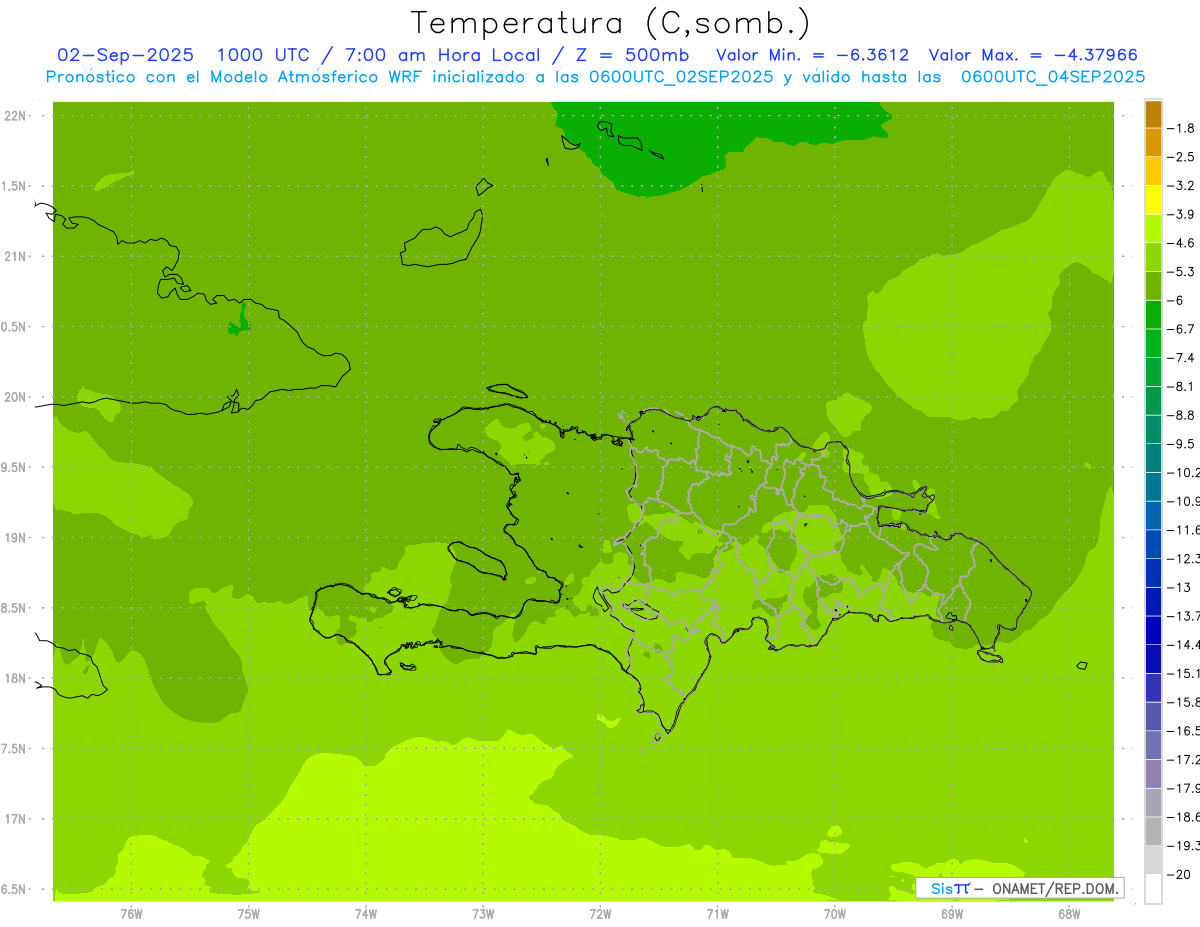The height and width of the screenshot is (927, 1200).
Task: Pick the gray swatch between -18.6 and -19.3
Action: [1153, 831]
